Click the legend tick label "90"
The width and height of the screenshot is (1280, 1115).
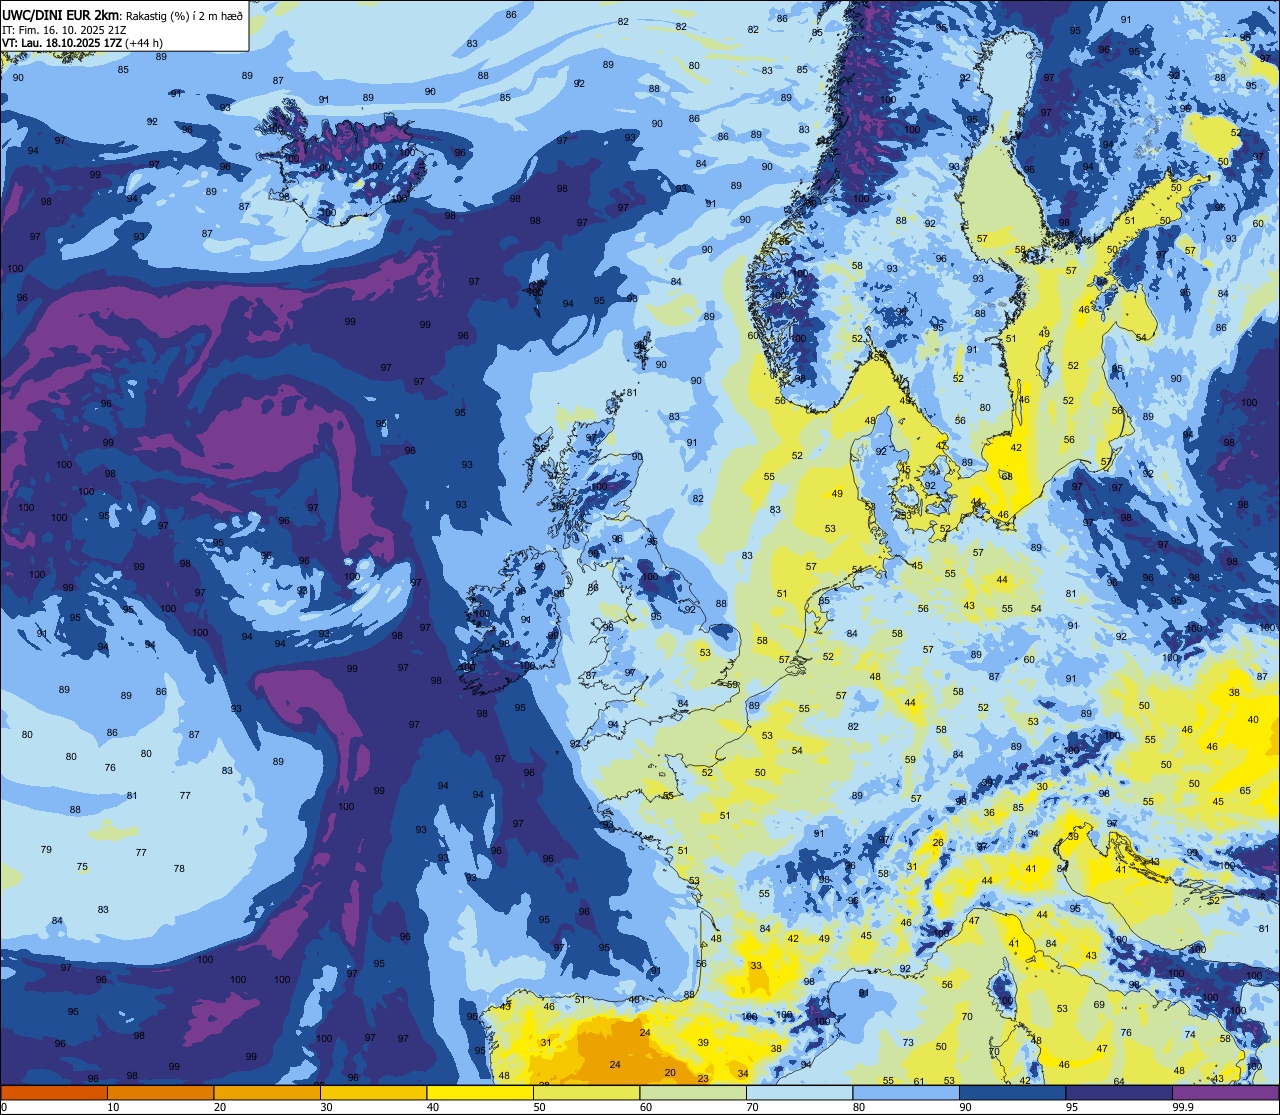[x=965, y=1107]
